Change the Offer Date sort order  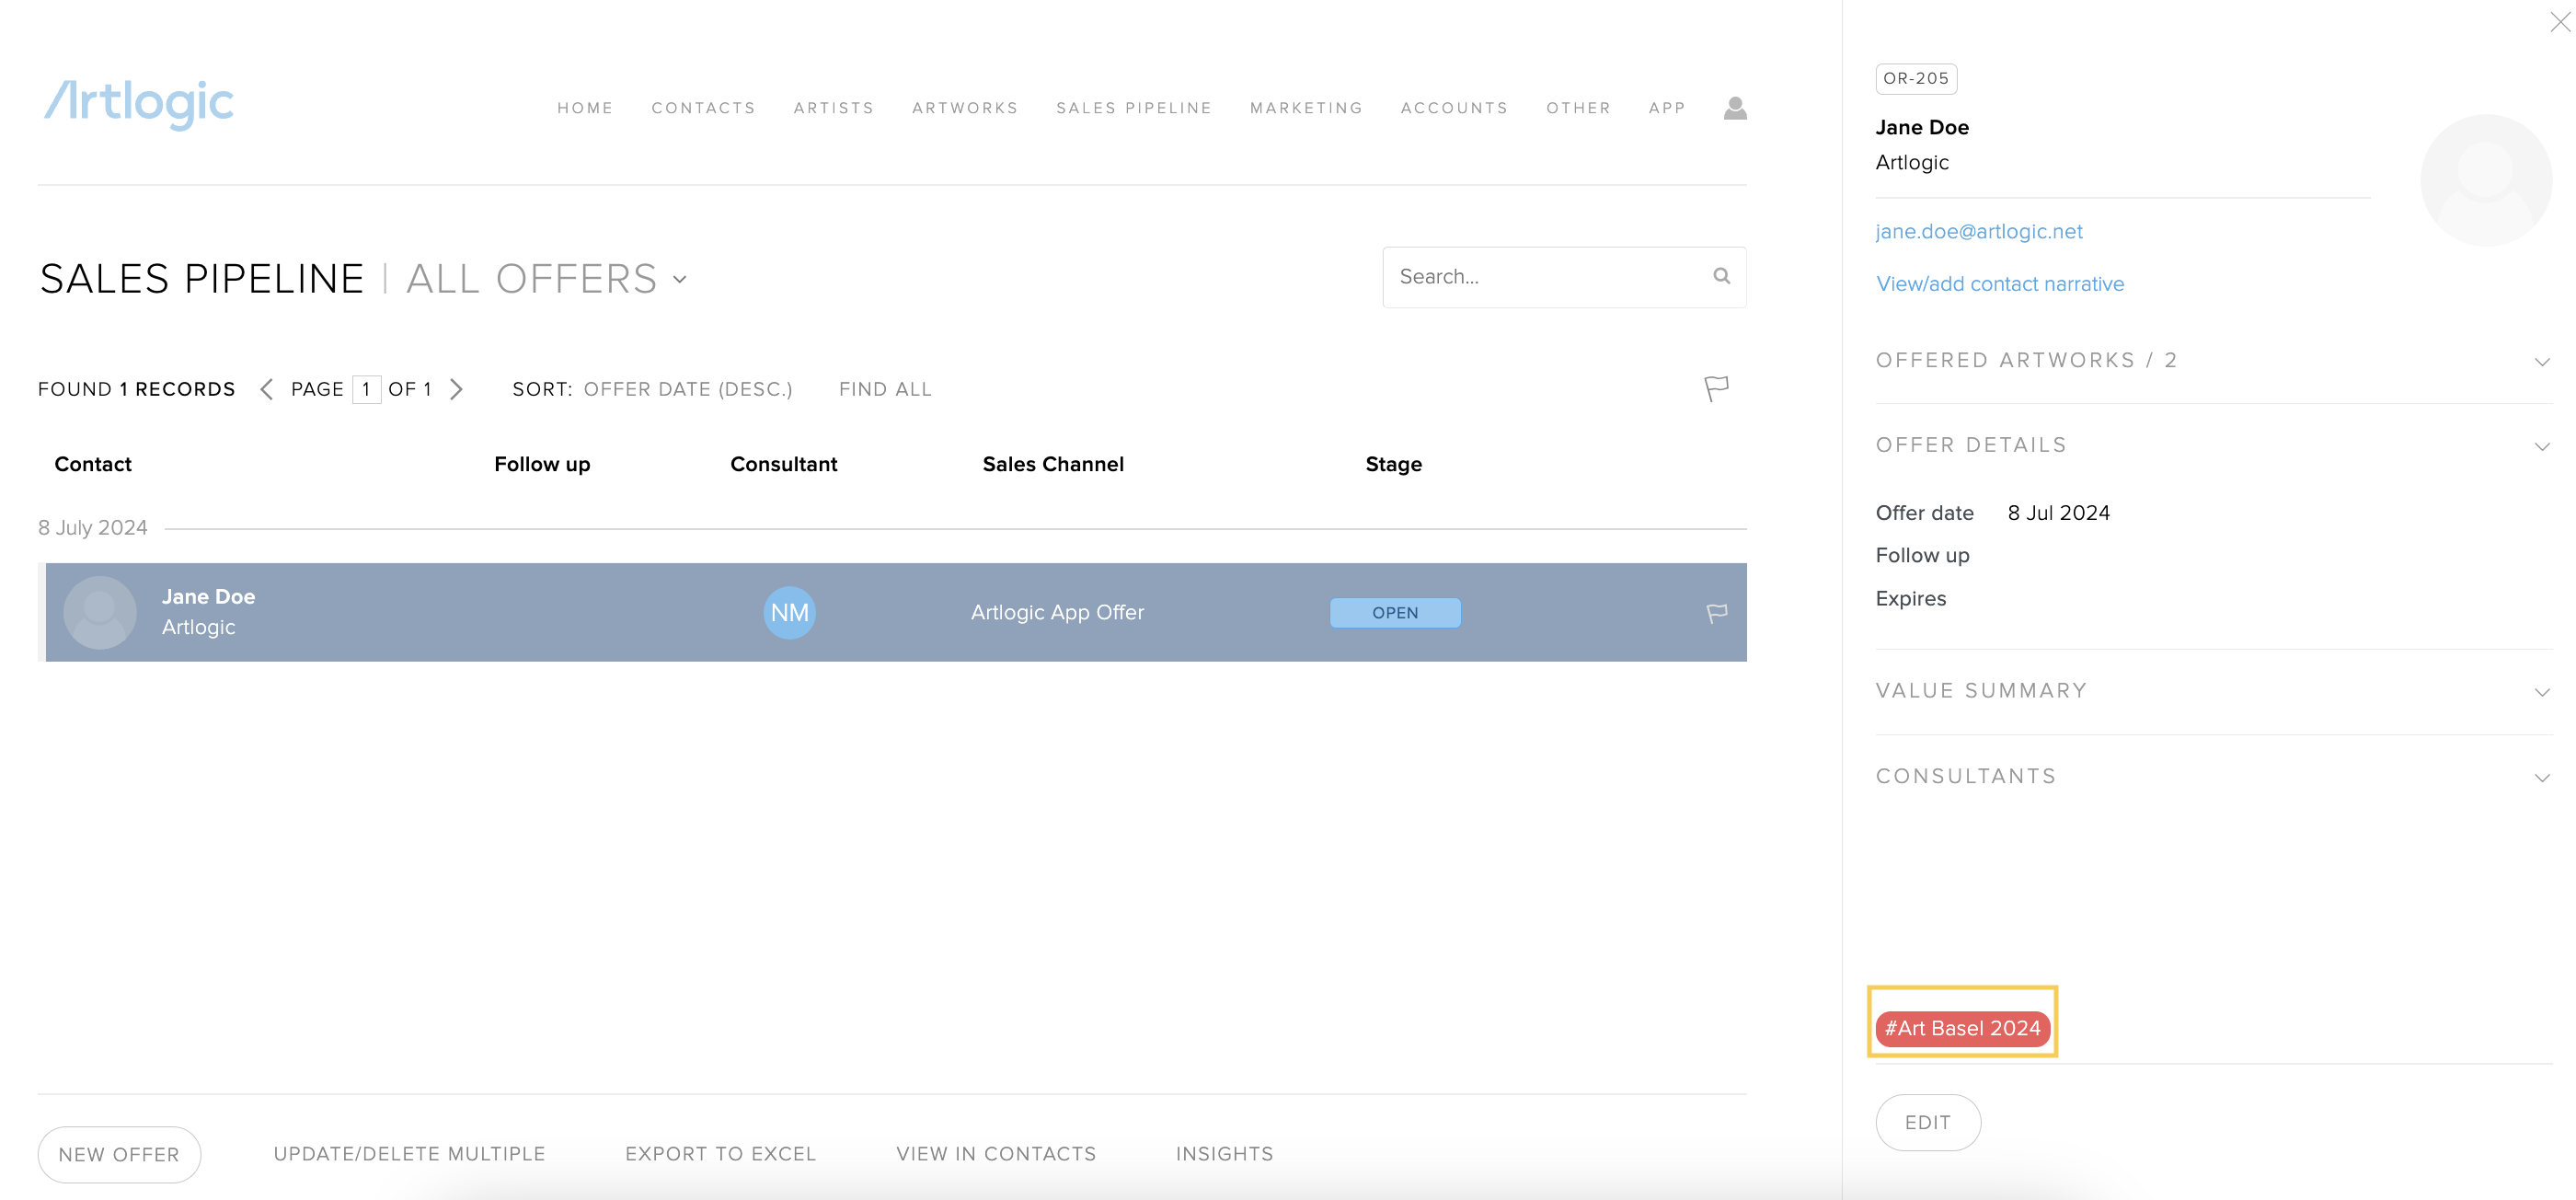point(687,389)
